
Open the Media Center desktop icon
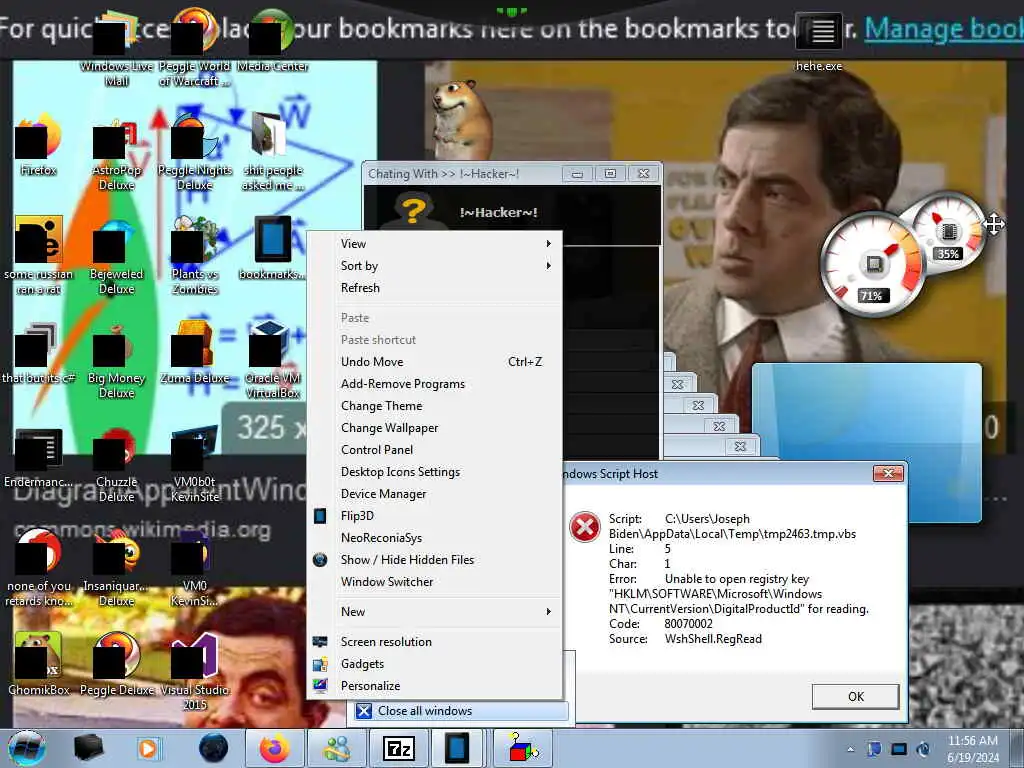pyautogui.click(x=272, y=42)
